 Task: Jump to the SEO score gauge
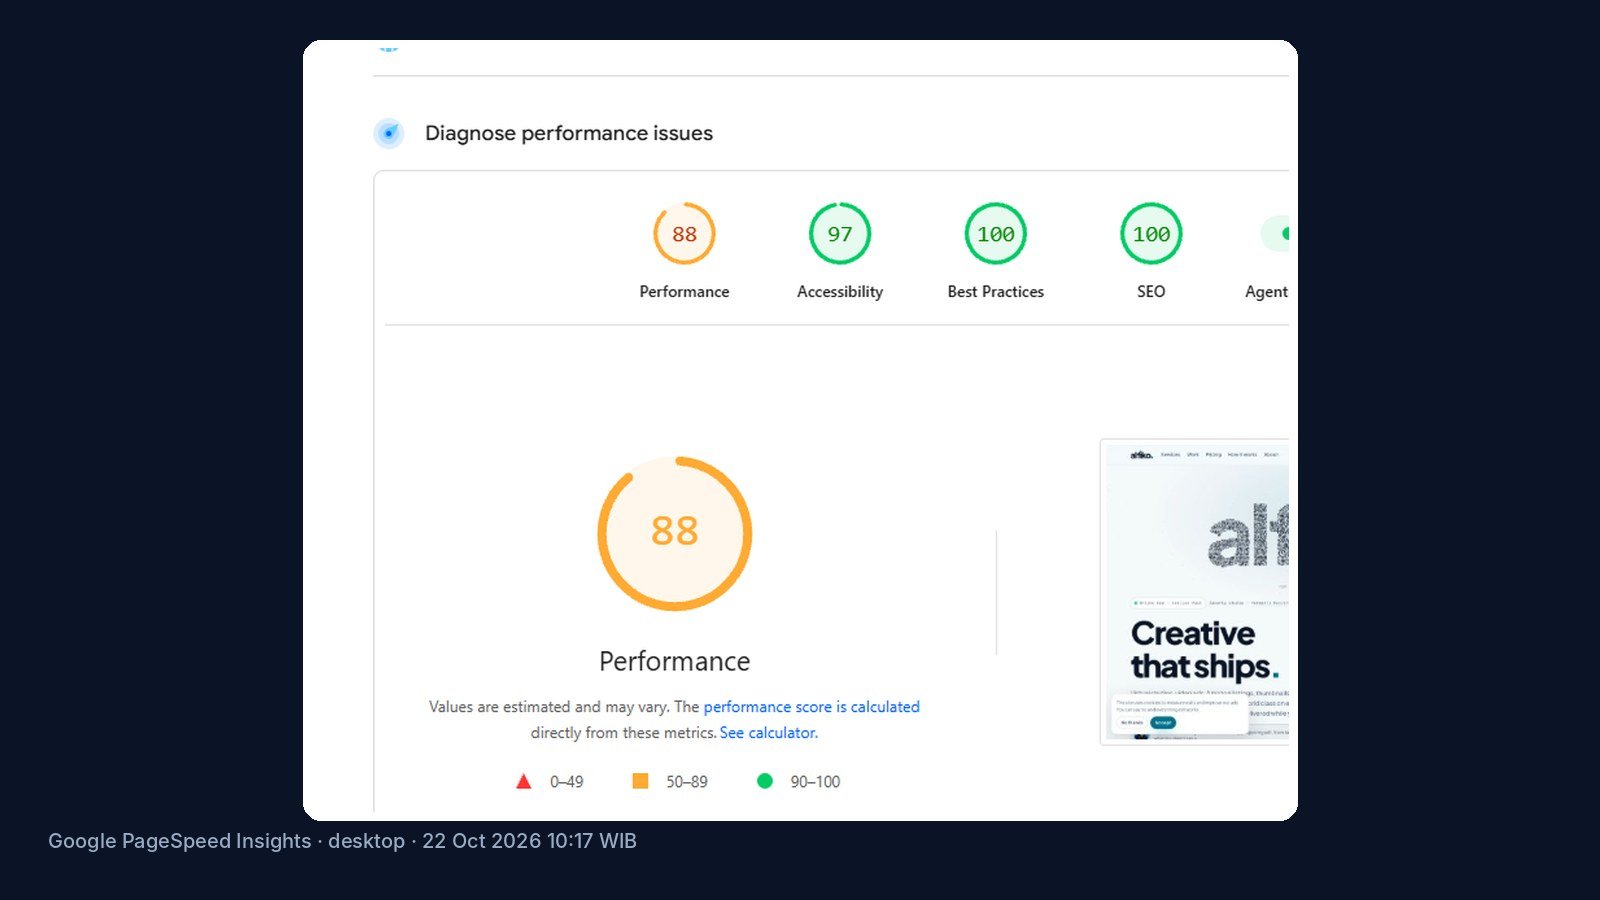1151,251
